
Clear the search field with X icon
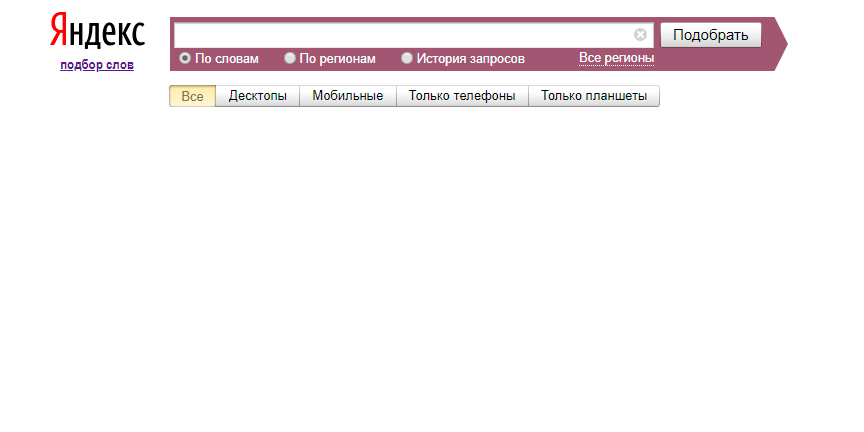tap(640, 35)
